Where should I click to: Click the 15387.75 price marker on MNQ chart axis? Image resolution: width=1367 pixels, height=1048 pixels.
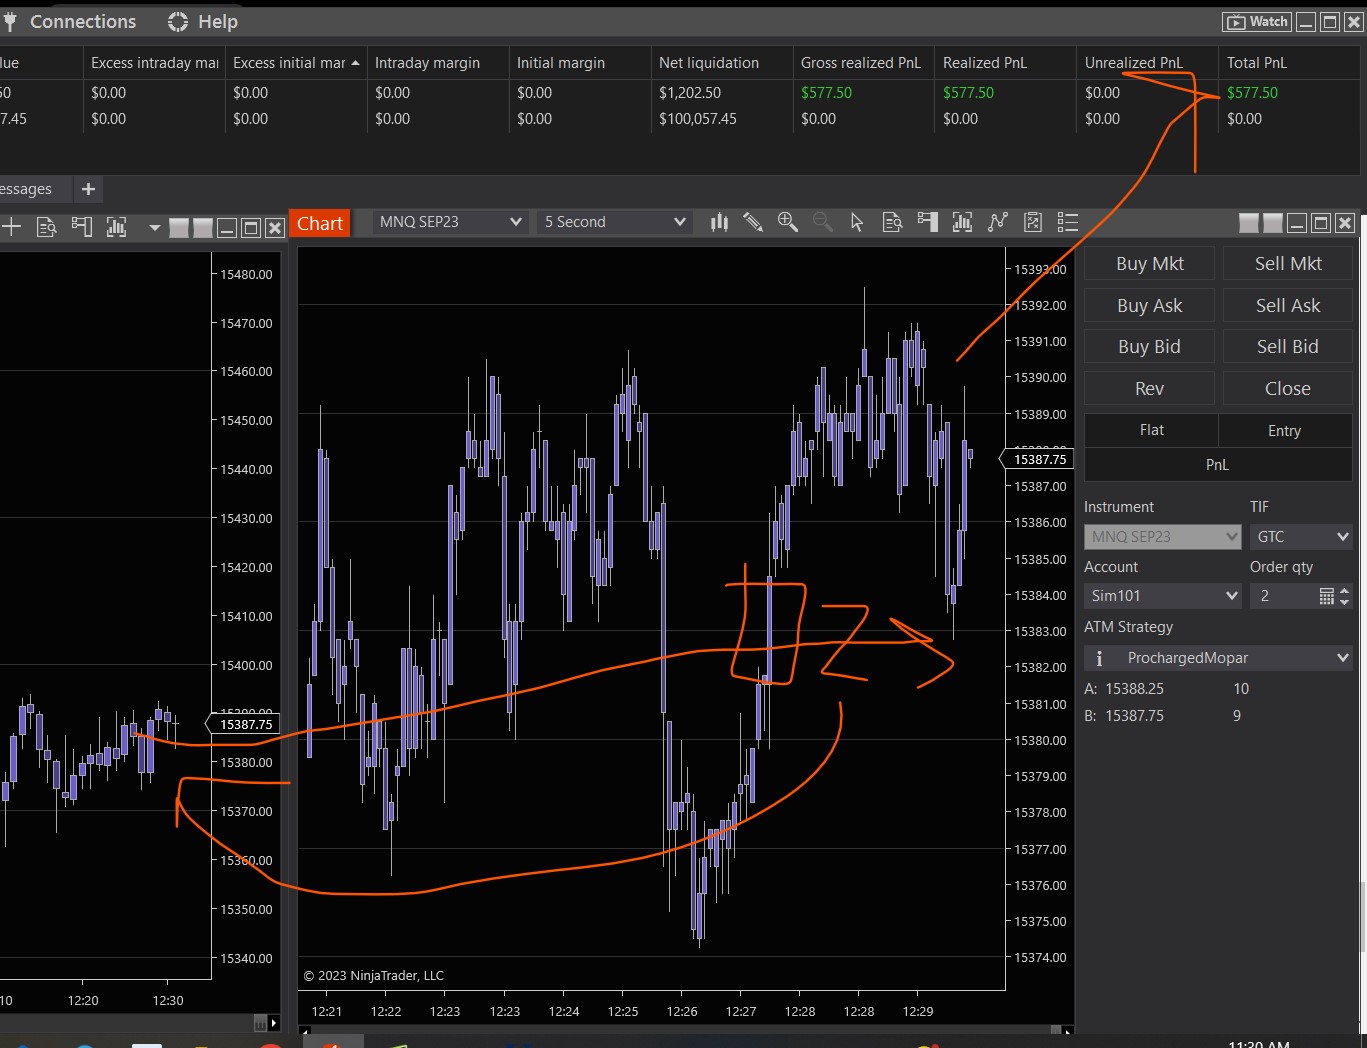[1038, 459]
